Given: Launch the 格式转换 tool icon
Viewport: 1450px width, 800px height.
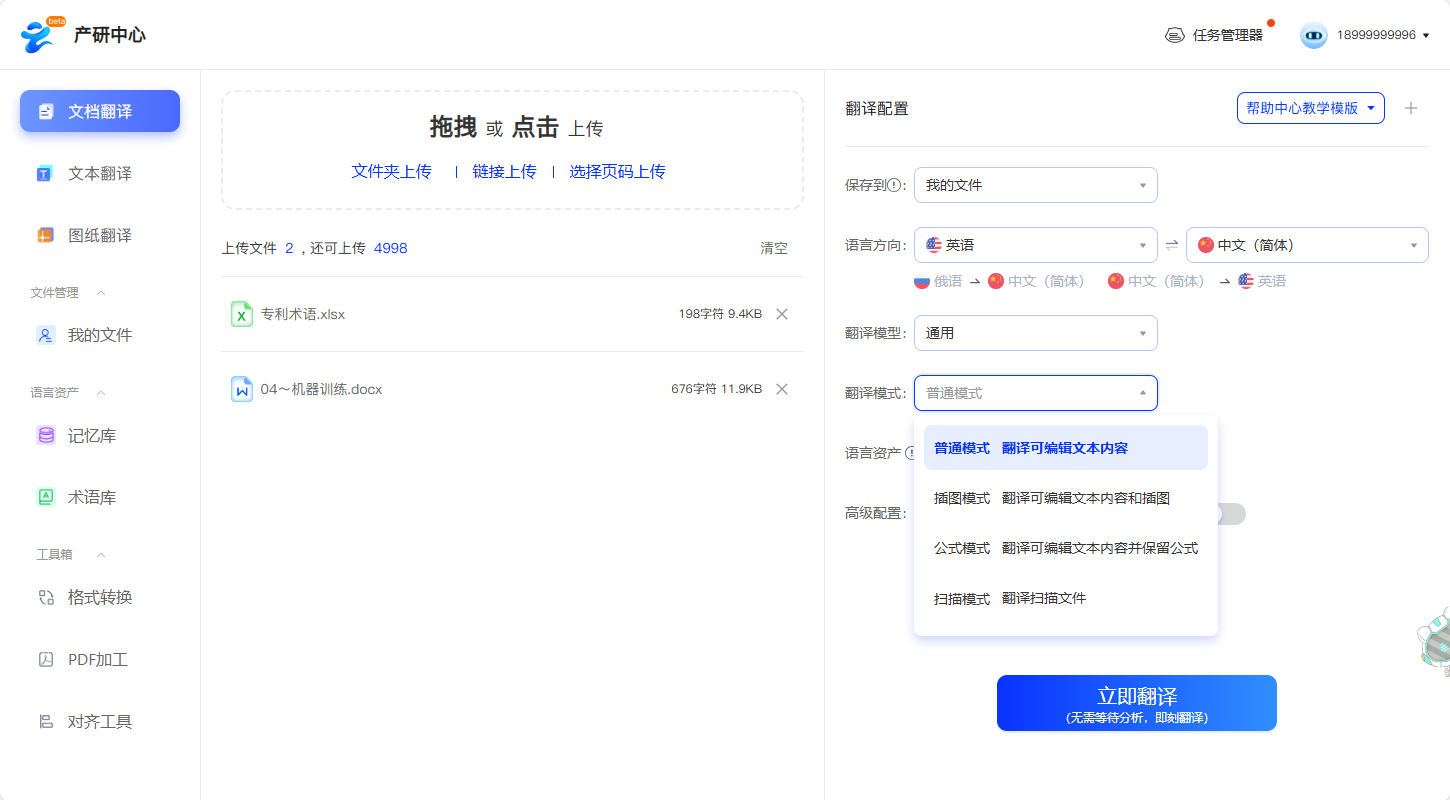Looking at the screenshot, I should 46,597.
